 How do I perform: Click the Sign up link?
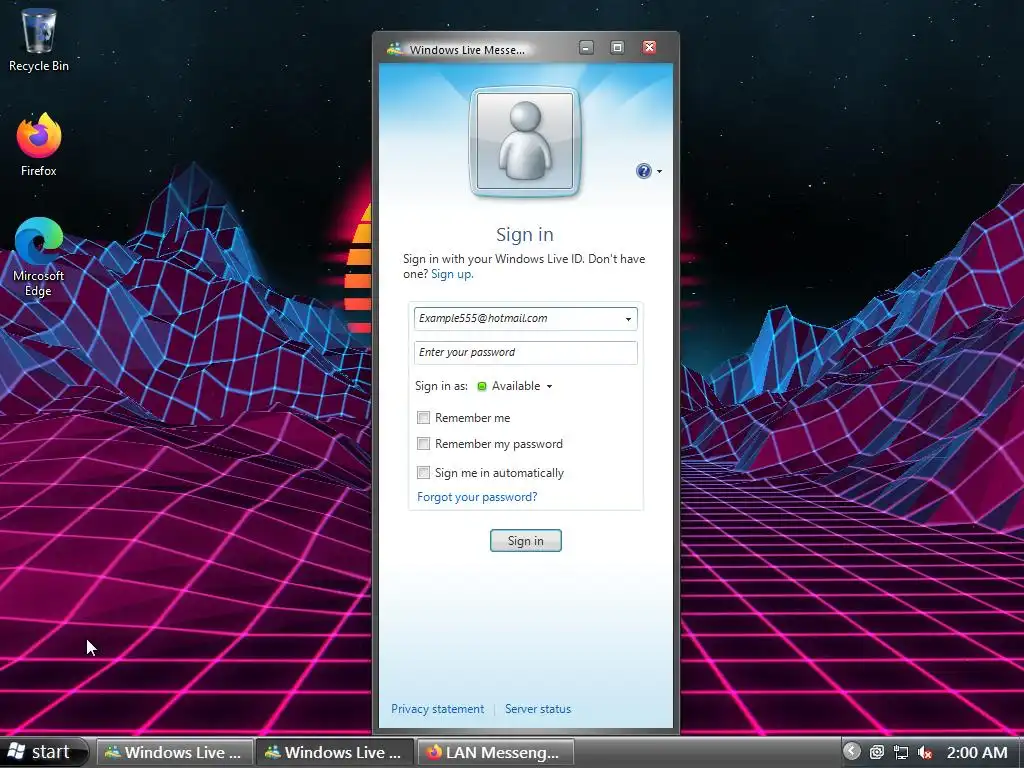coord(451,274)
